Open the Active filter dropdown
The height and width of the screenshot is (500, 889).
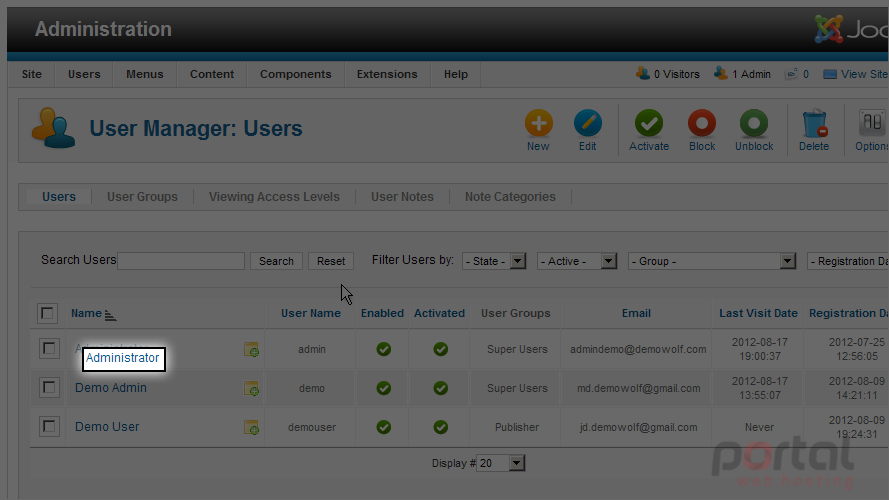(x=577, y=261)
